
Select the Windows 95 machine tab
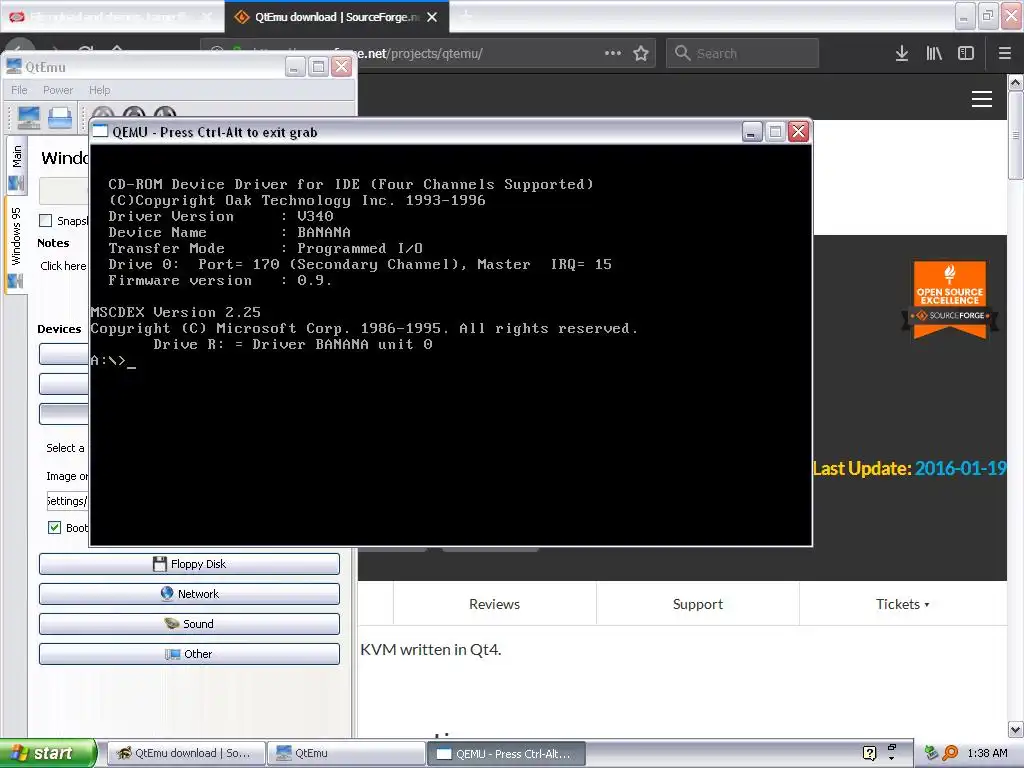(17, 246)
